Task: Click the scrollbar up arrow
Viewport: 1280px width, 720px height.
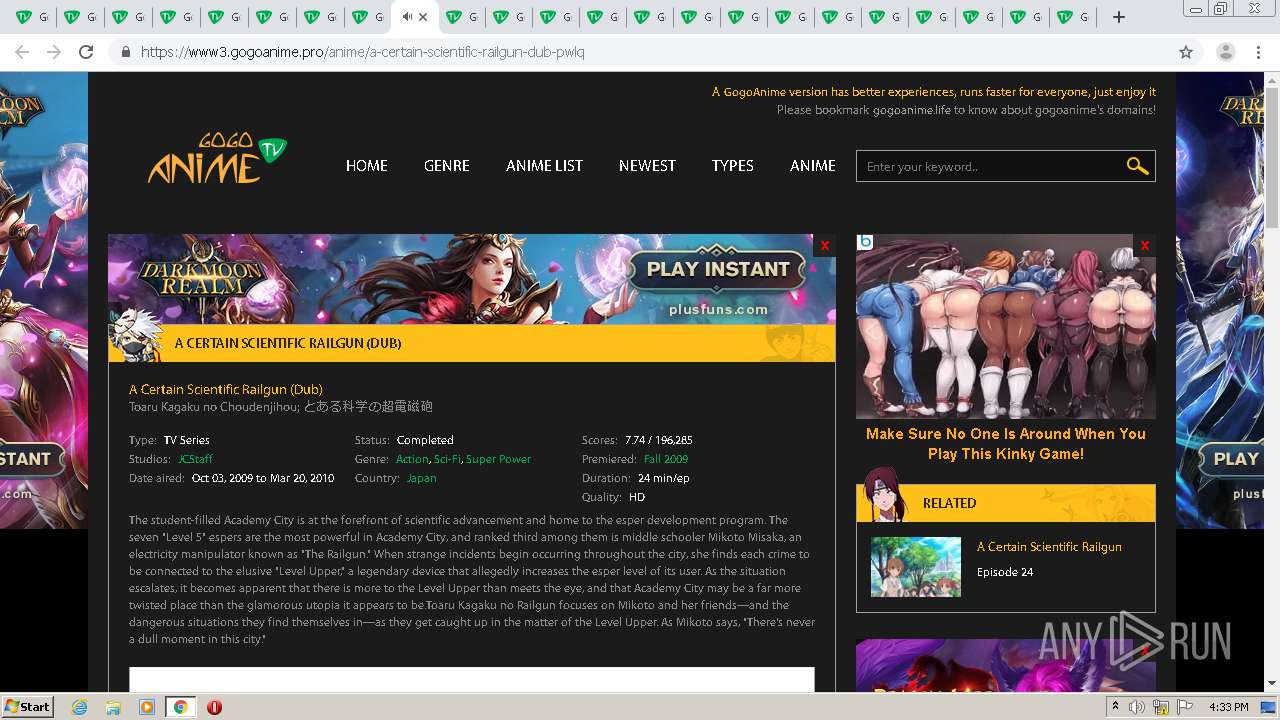Action: pyautogui.click(x=1272, y=80)
